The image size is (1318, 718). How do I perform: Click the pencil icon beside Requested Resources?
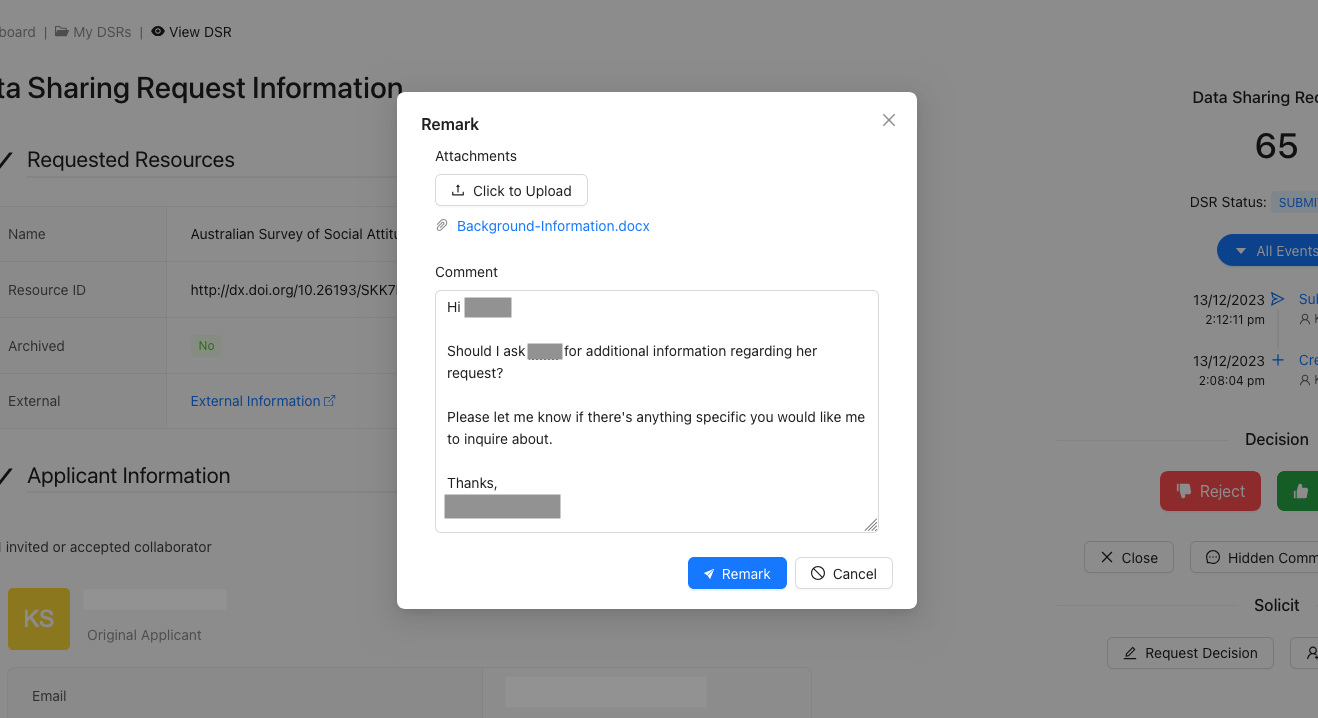[6, 160]
